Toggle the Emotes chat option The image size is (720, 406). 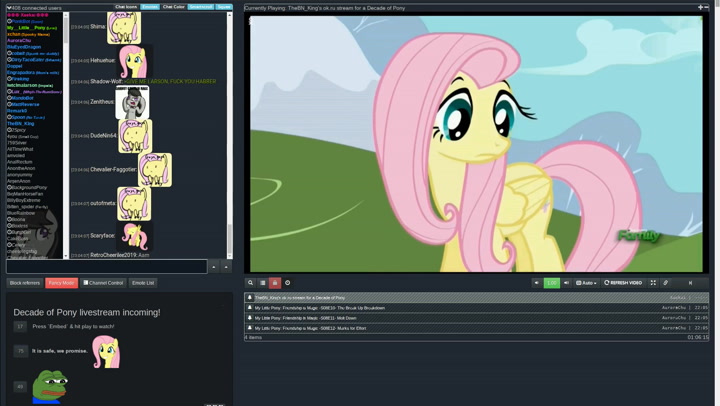click(150, 7)
